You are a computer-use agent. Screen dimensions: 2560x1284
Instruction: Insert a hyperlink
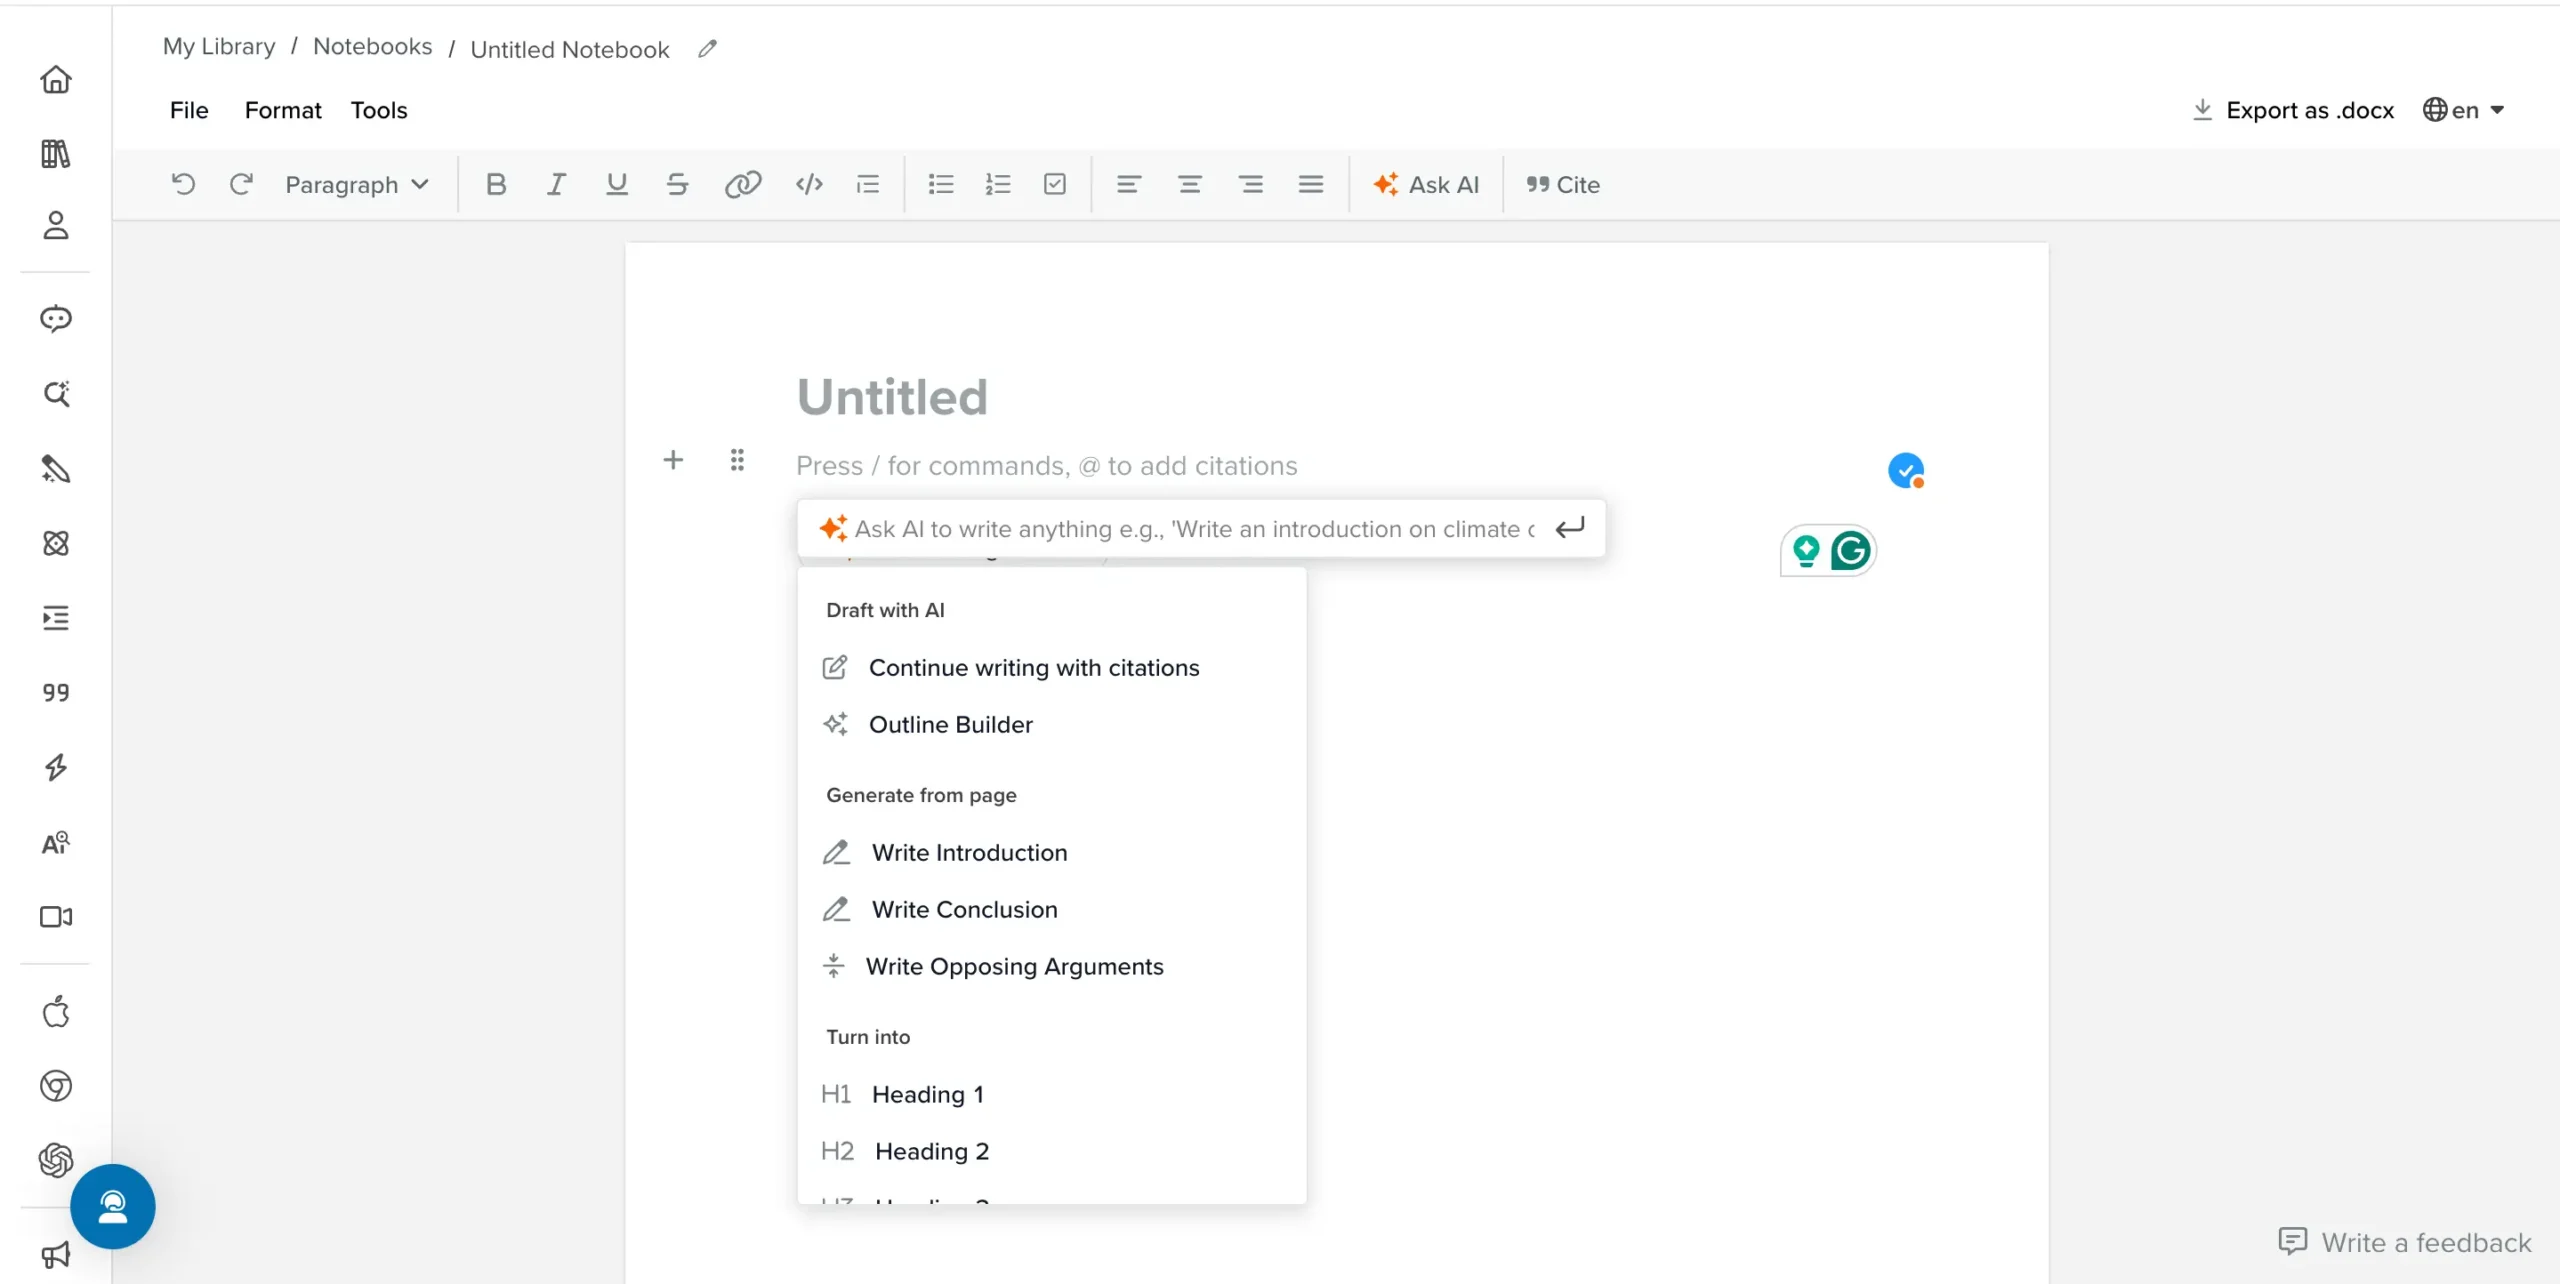tap(743, 184)
